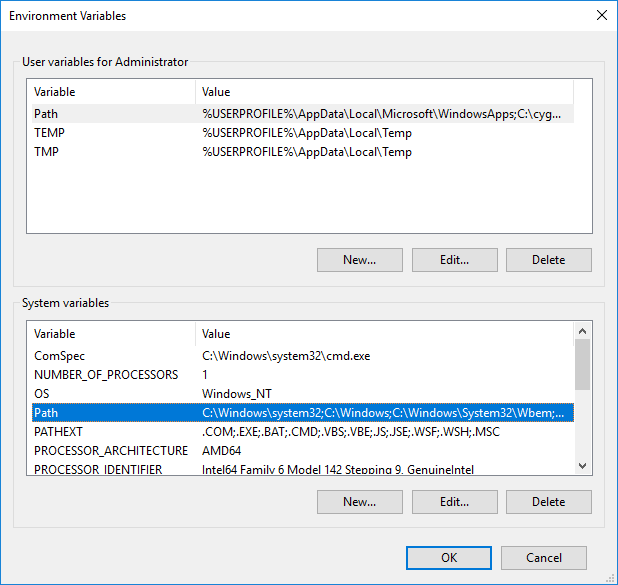618x585 pixels.
Task: Click Edit button under user variables
Action: 454,260
